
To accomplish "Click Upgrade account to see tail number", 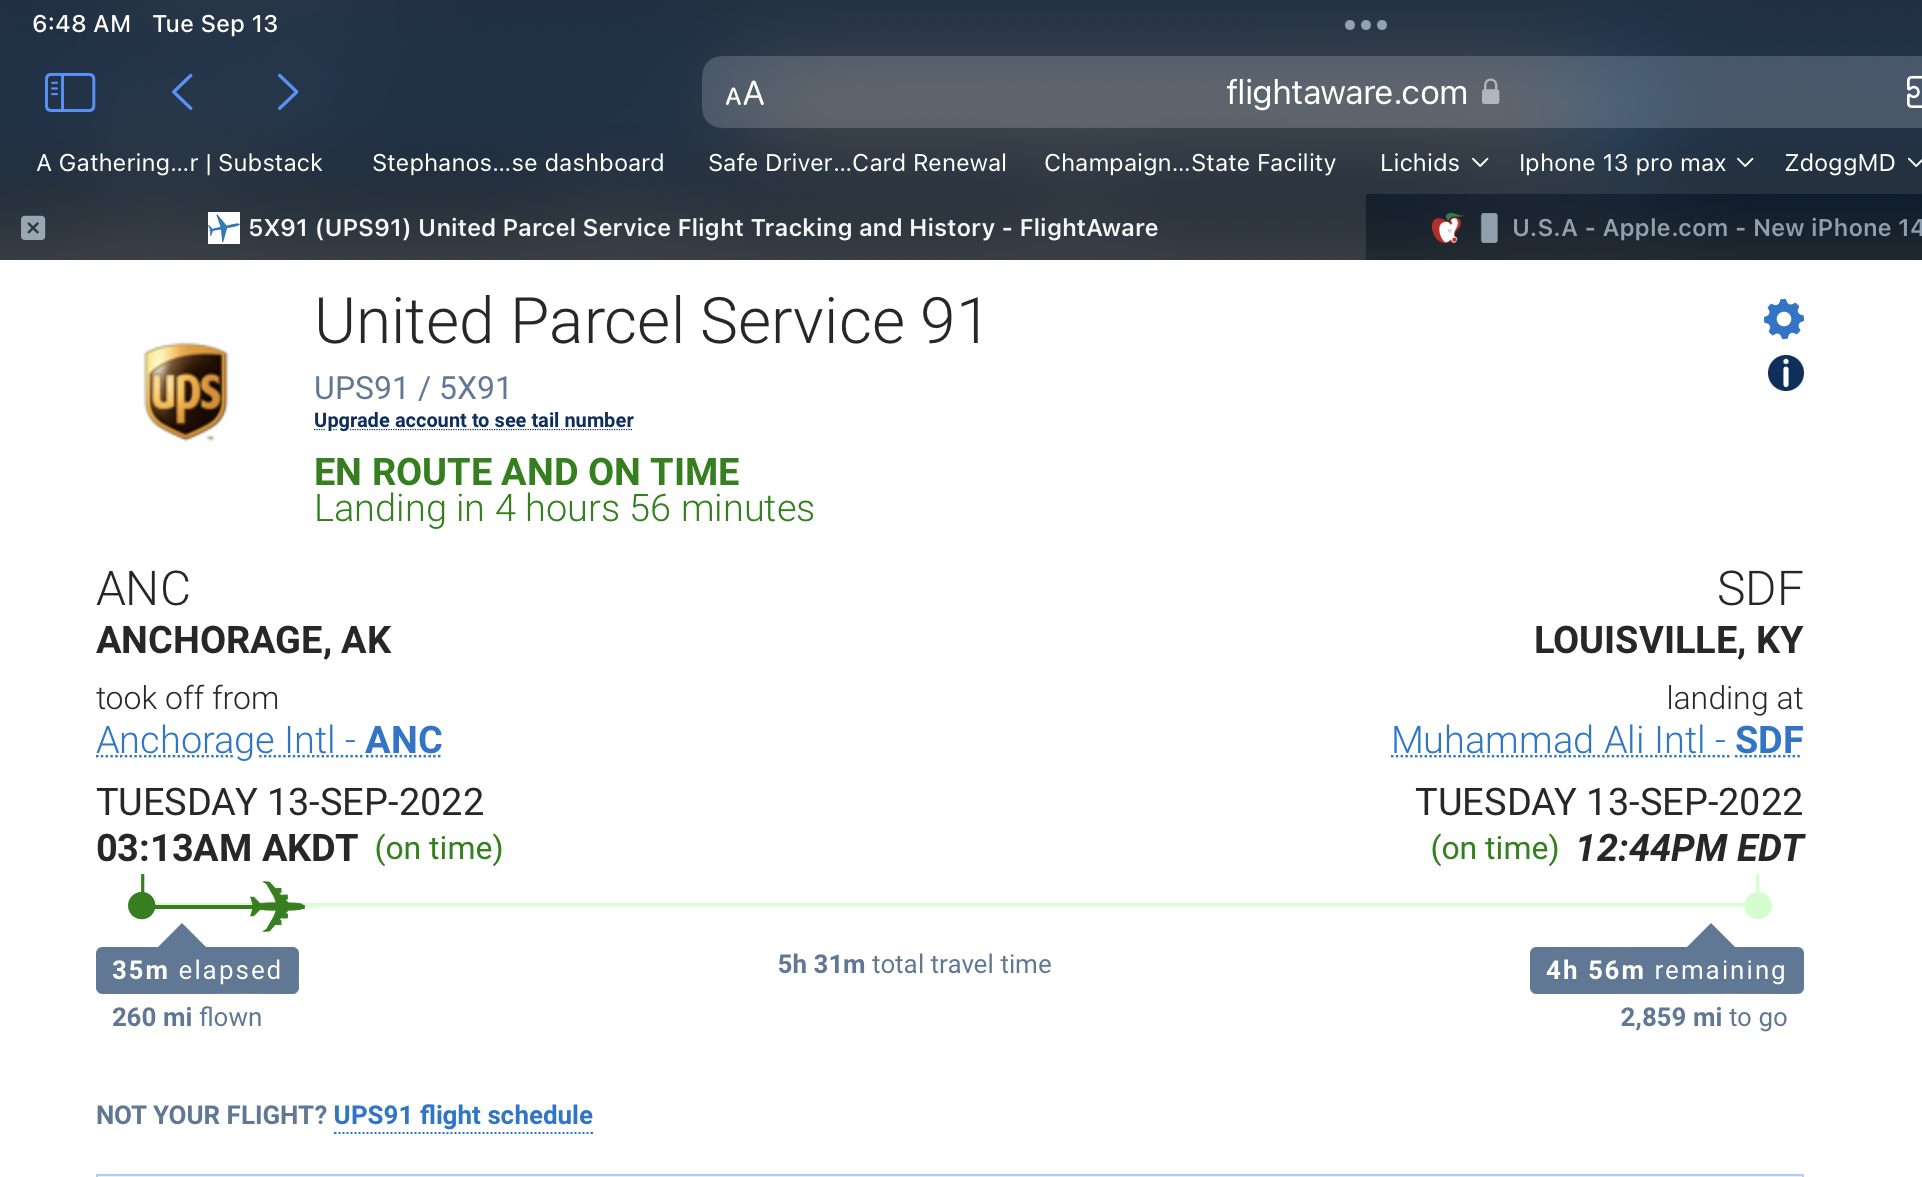I will 473,421.
